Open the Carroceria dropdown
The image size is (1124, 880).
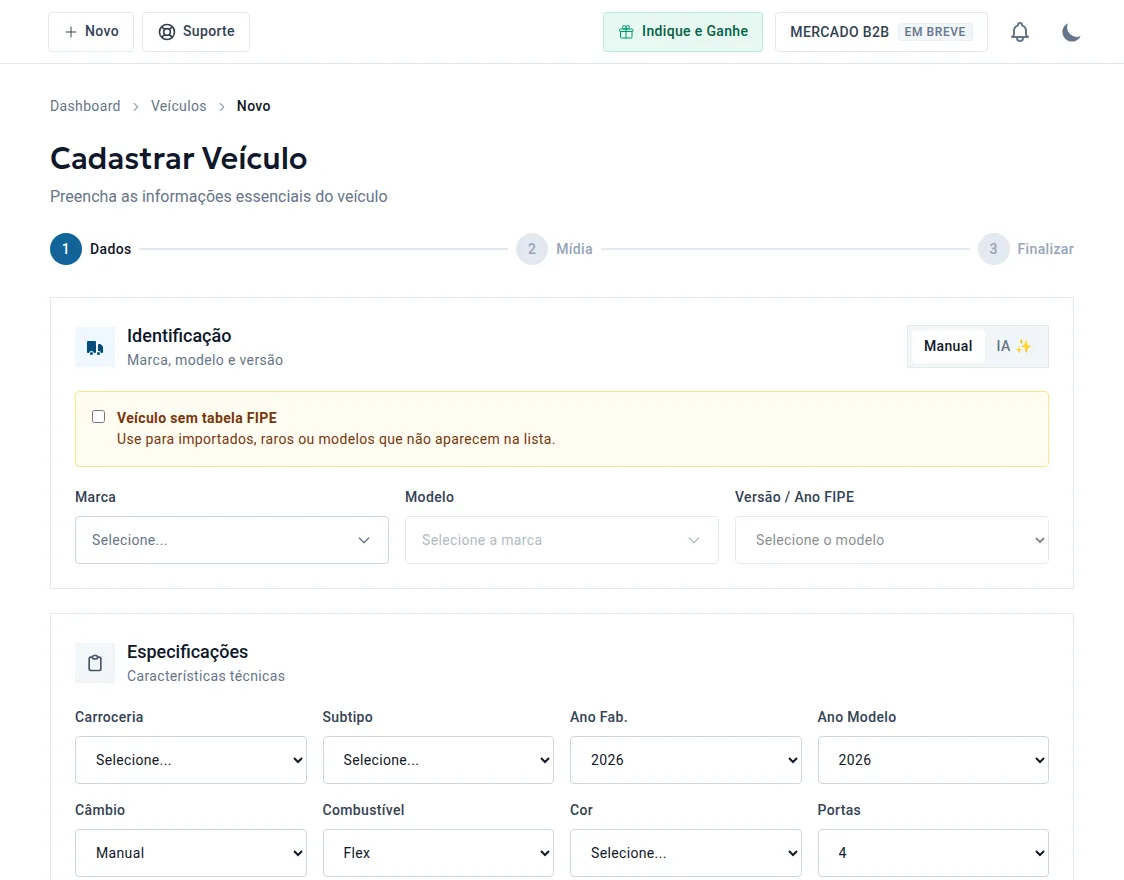pos(191,760)
